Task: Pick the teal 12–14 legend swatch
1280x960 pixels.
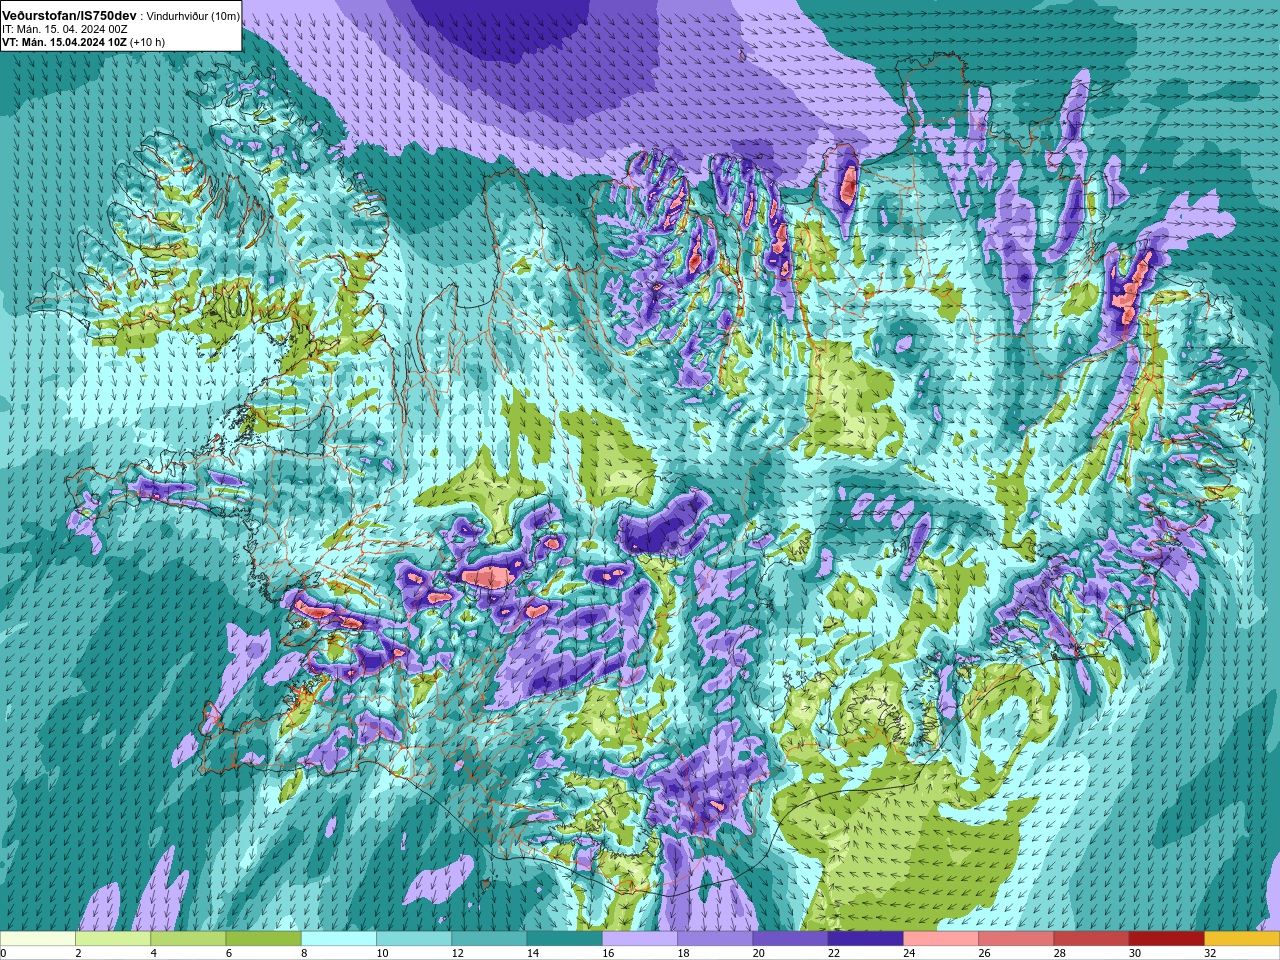Action: tap(489, 939)
